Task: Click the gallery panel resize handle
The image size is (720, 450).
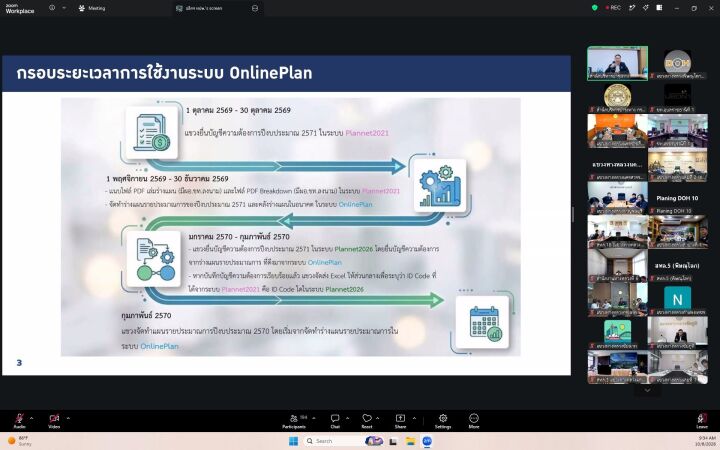Action: [573, 214]
